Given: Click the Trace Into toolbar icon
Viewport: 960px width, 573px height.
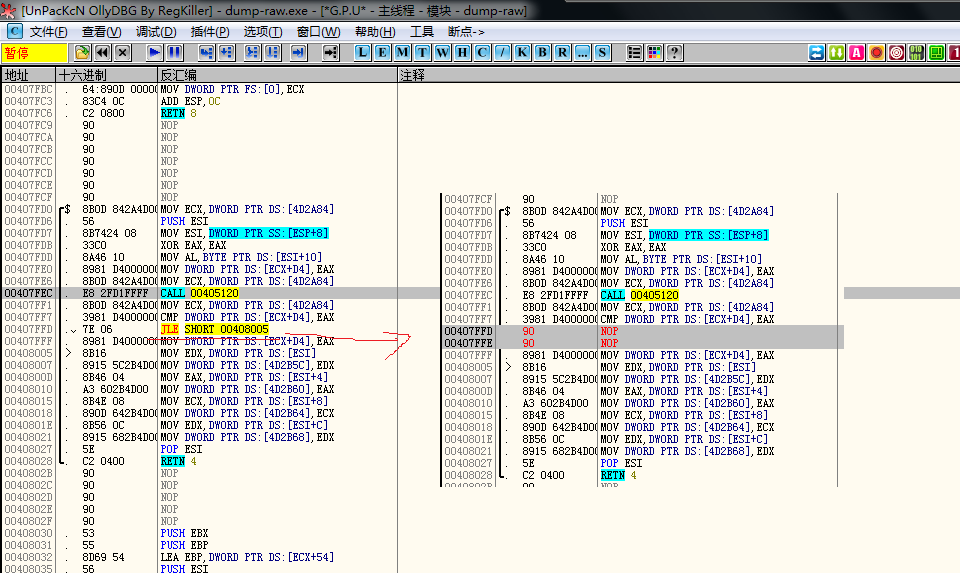Looking at the screenshot, I should click(x=252, y=53).
